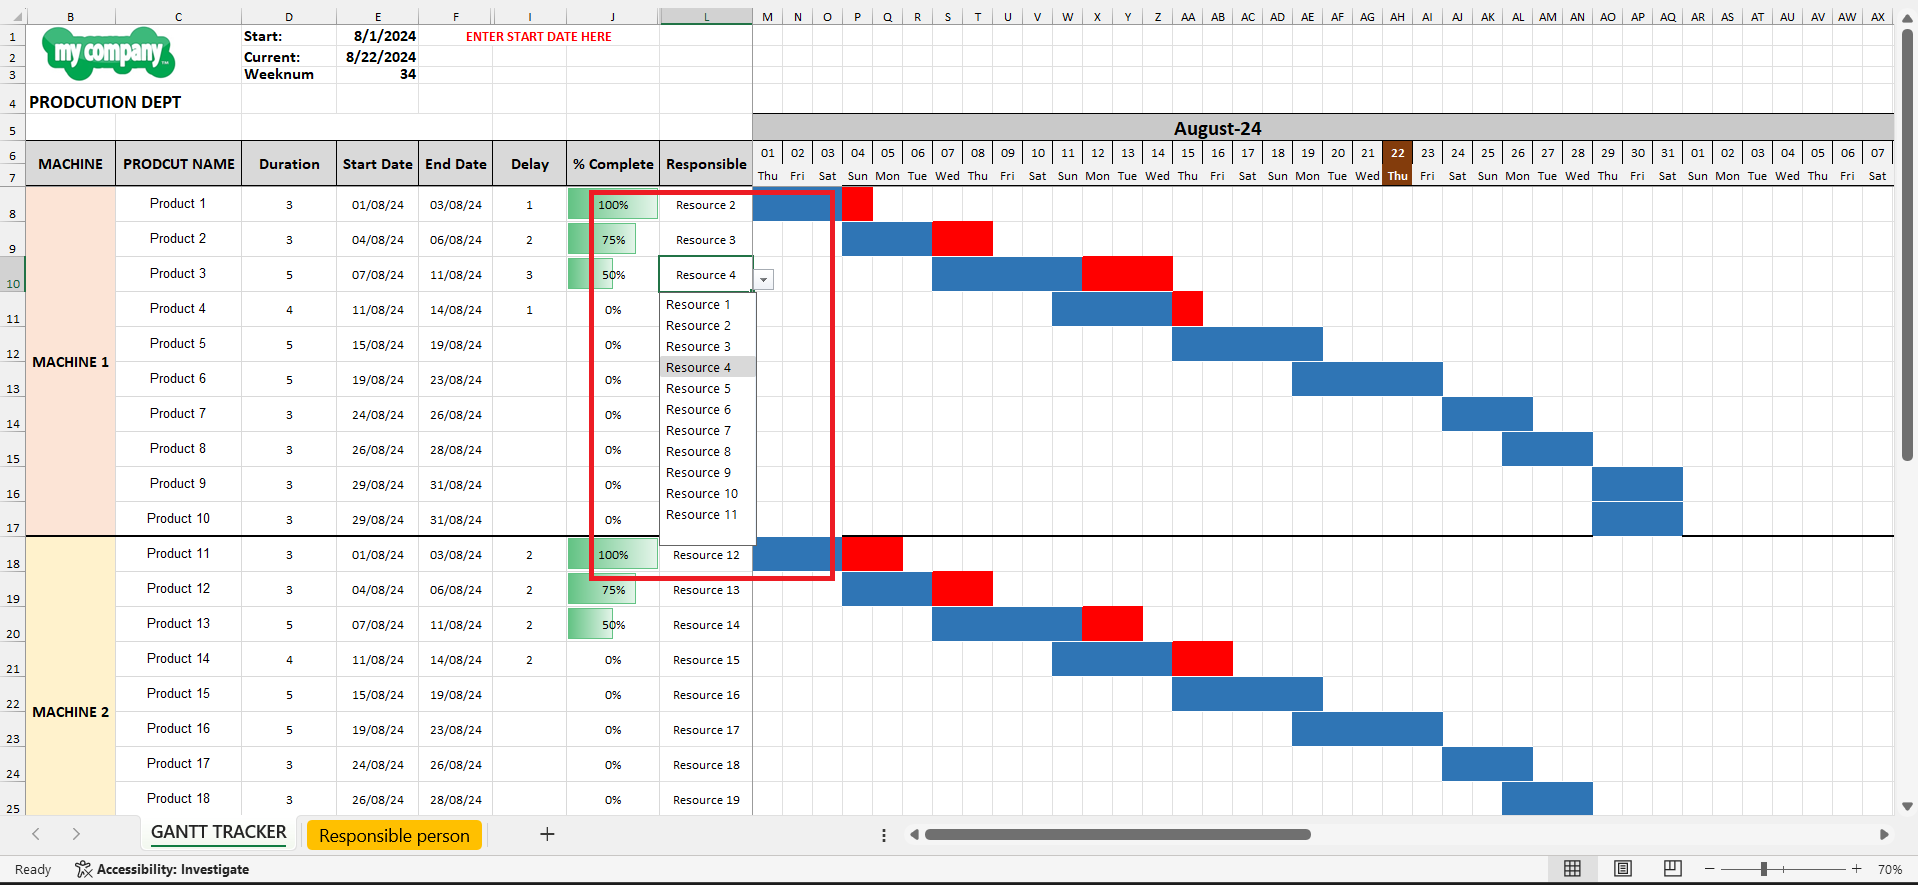
Task: Open Accessibility Investigate status indicator
Action: 162,869
